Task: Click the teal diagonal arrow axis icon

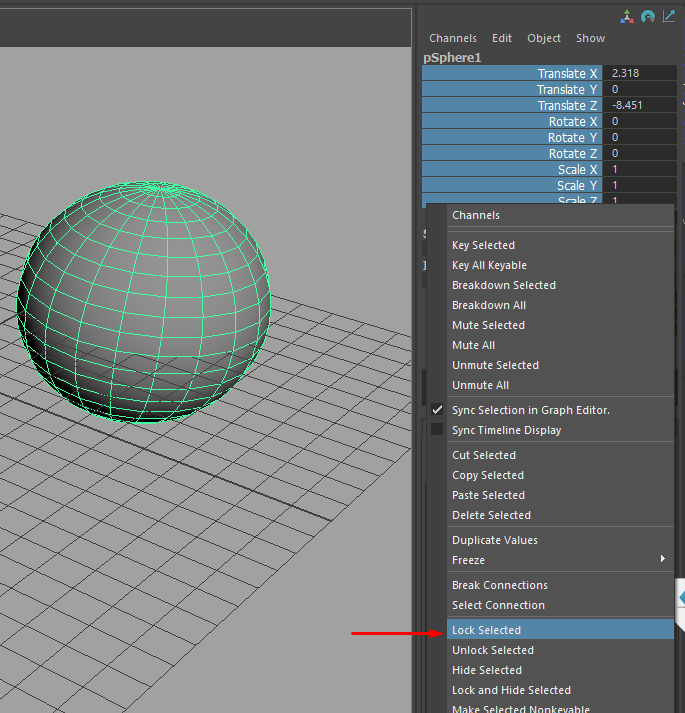Action: pyautogui.click(x=668, y=16)
